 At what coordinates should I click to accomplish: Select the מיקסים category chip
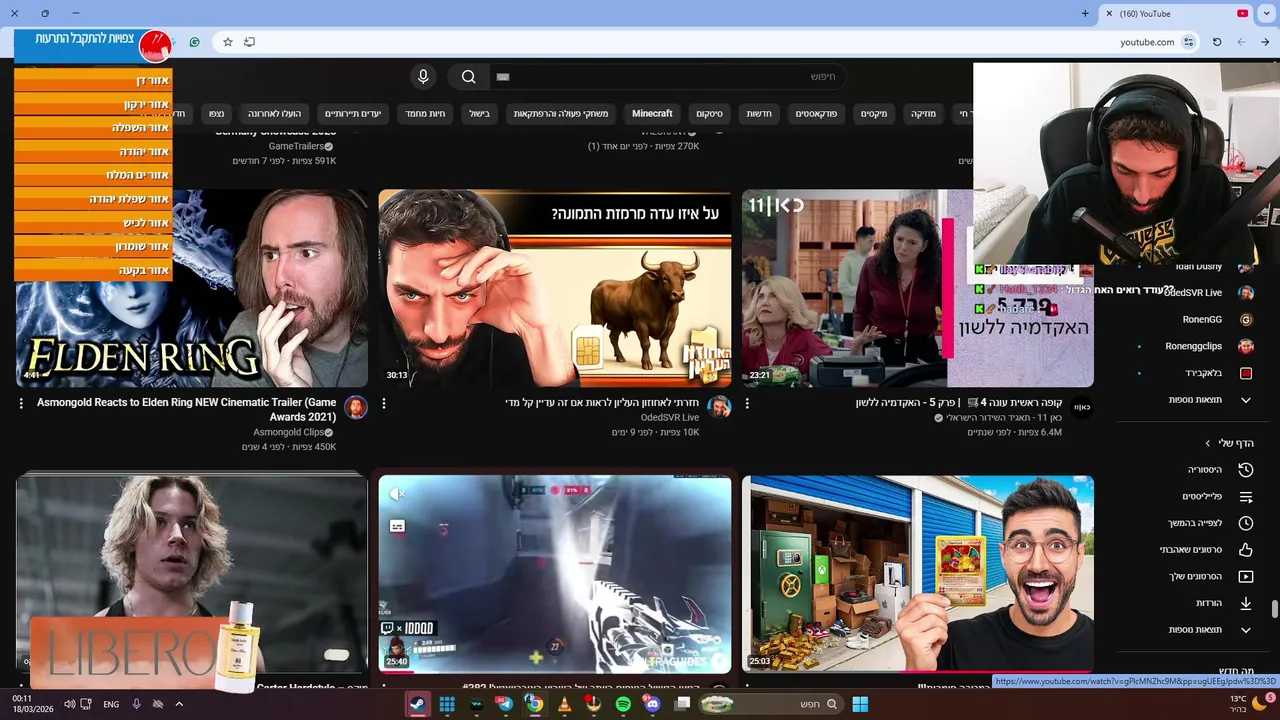[x=874, y=114]
